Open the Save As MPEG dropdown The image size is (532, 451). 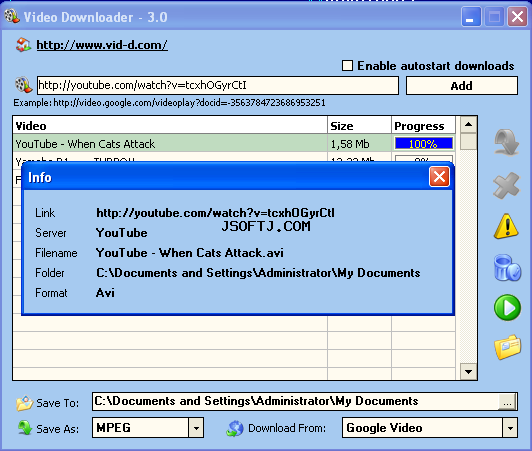196,428
